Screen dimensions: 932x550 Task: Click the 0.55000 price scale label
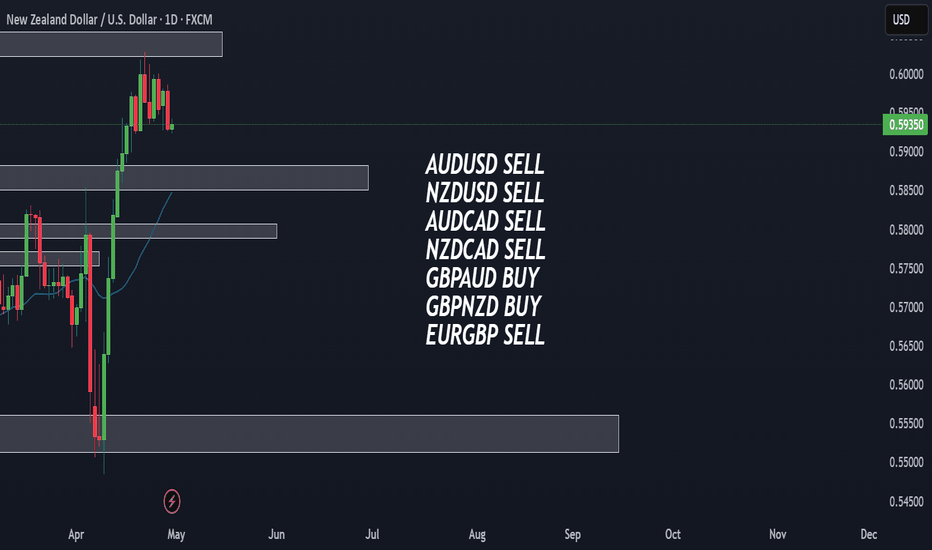906,462
